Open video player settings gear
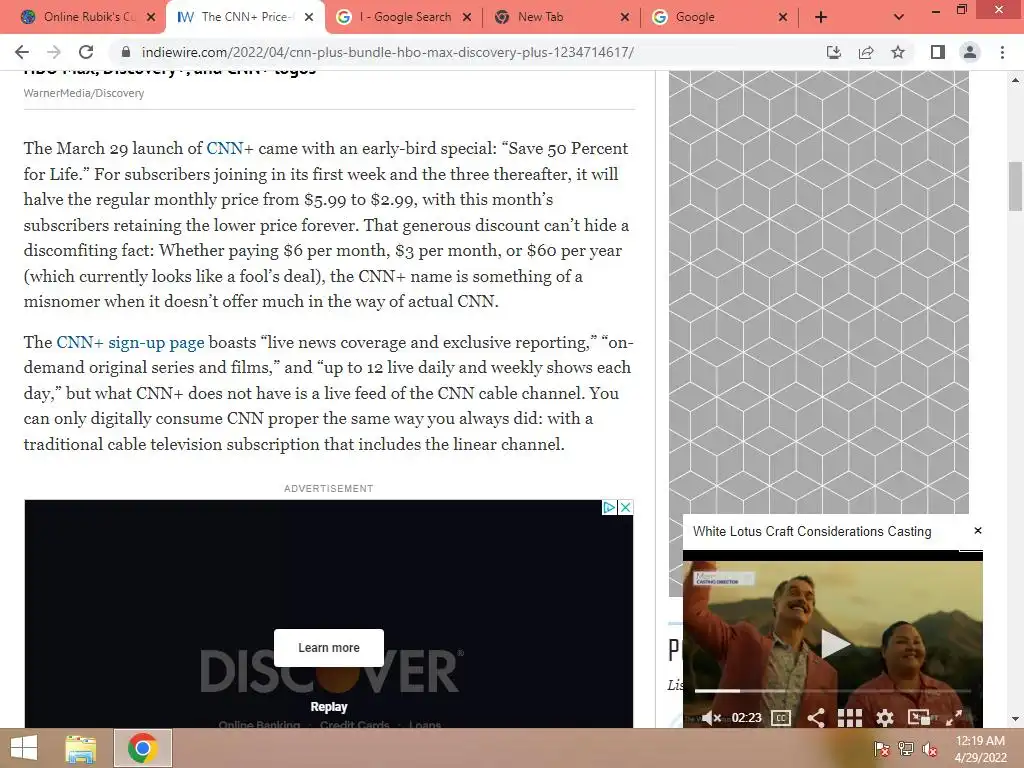The height and width of the screenshot is (768, 1024). pos(884,718)
